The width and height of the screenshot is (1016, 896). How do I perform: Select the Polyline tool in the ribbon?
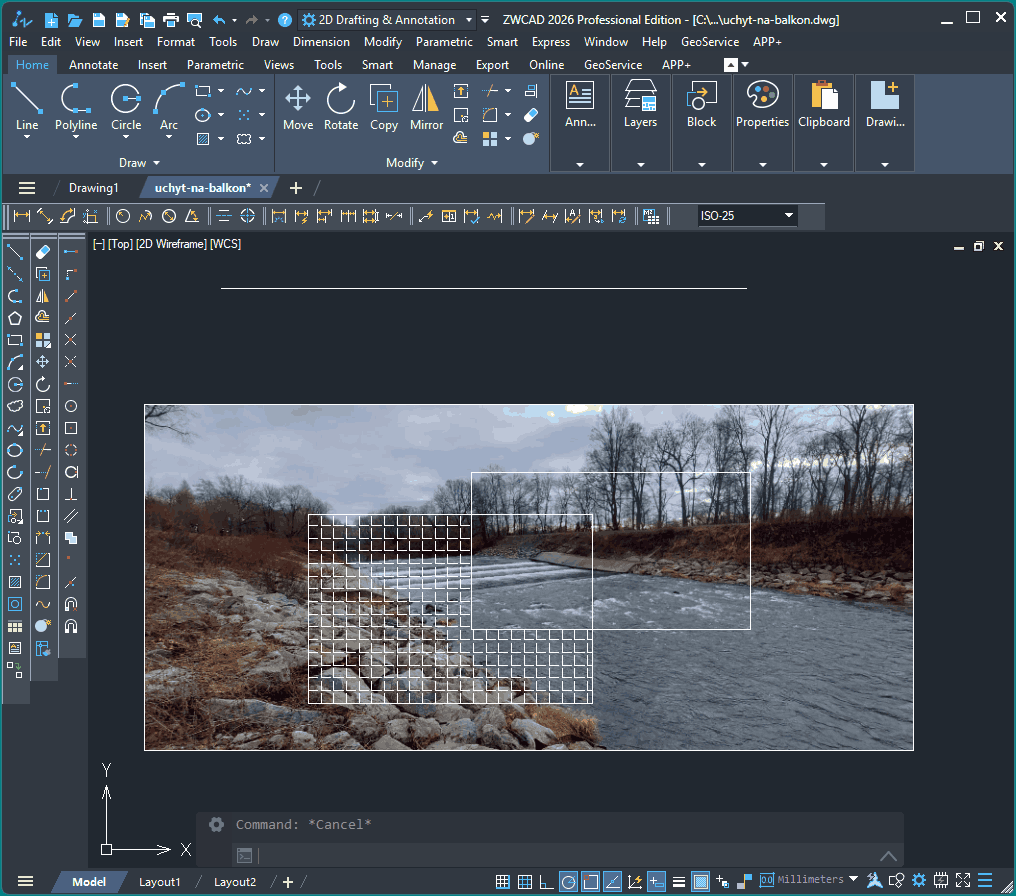click(76, 107)
